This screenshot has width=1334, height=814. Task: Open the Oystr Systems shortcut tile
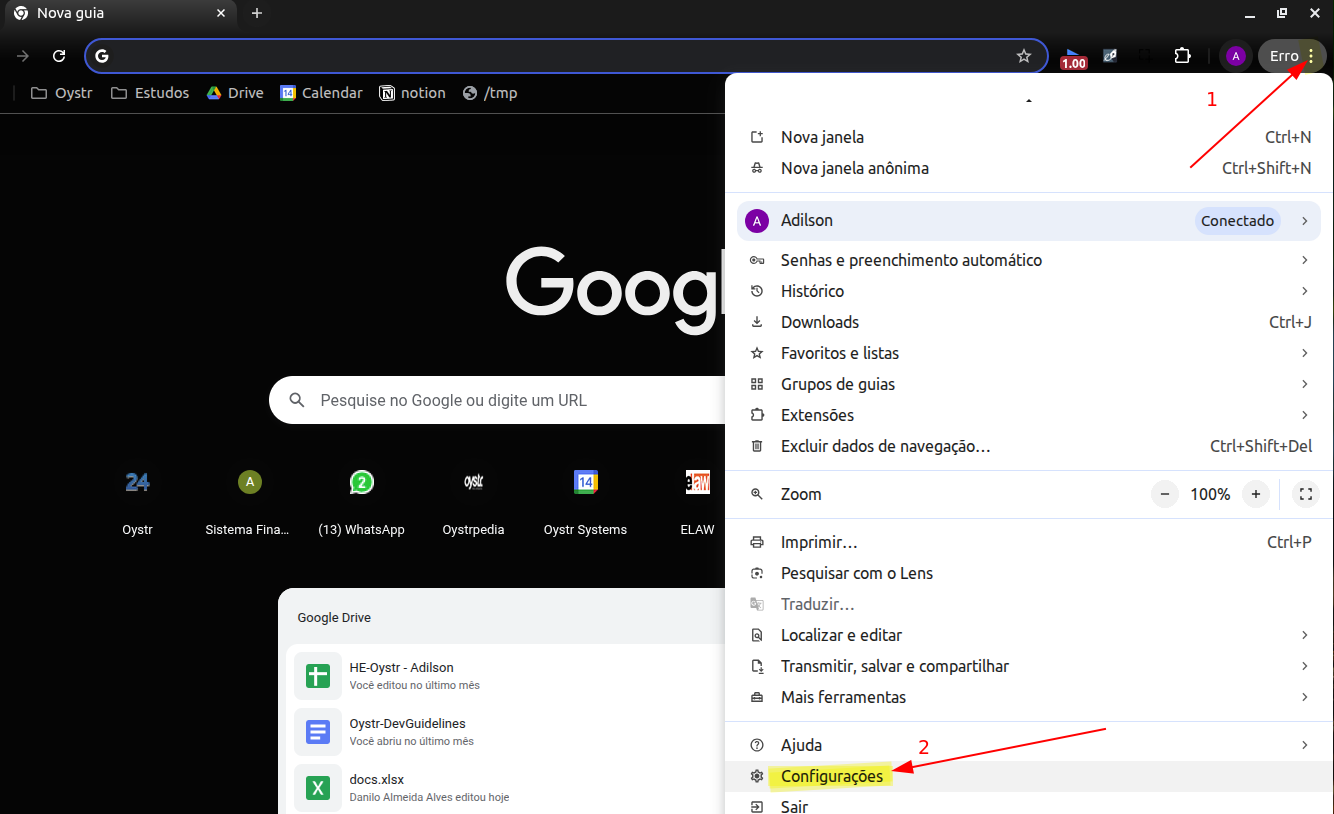tap(585, 500)
